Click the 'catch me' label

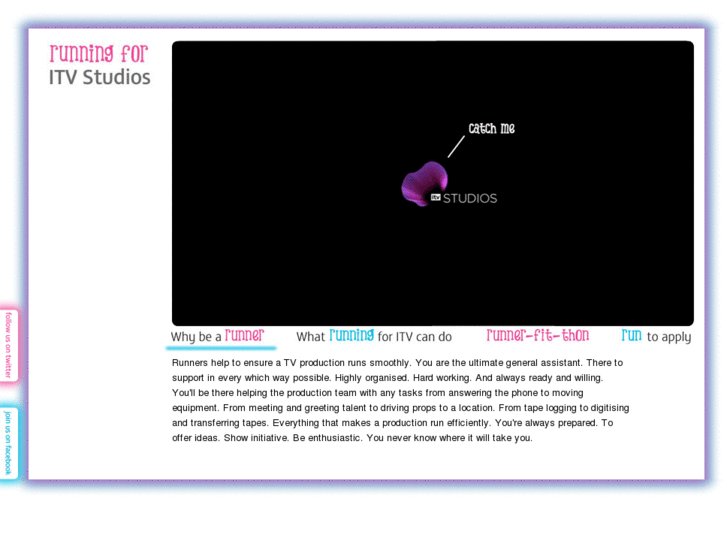pyautogui.click(x=491, y=128)
